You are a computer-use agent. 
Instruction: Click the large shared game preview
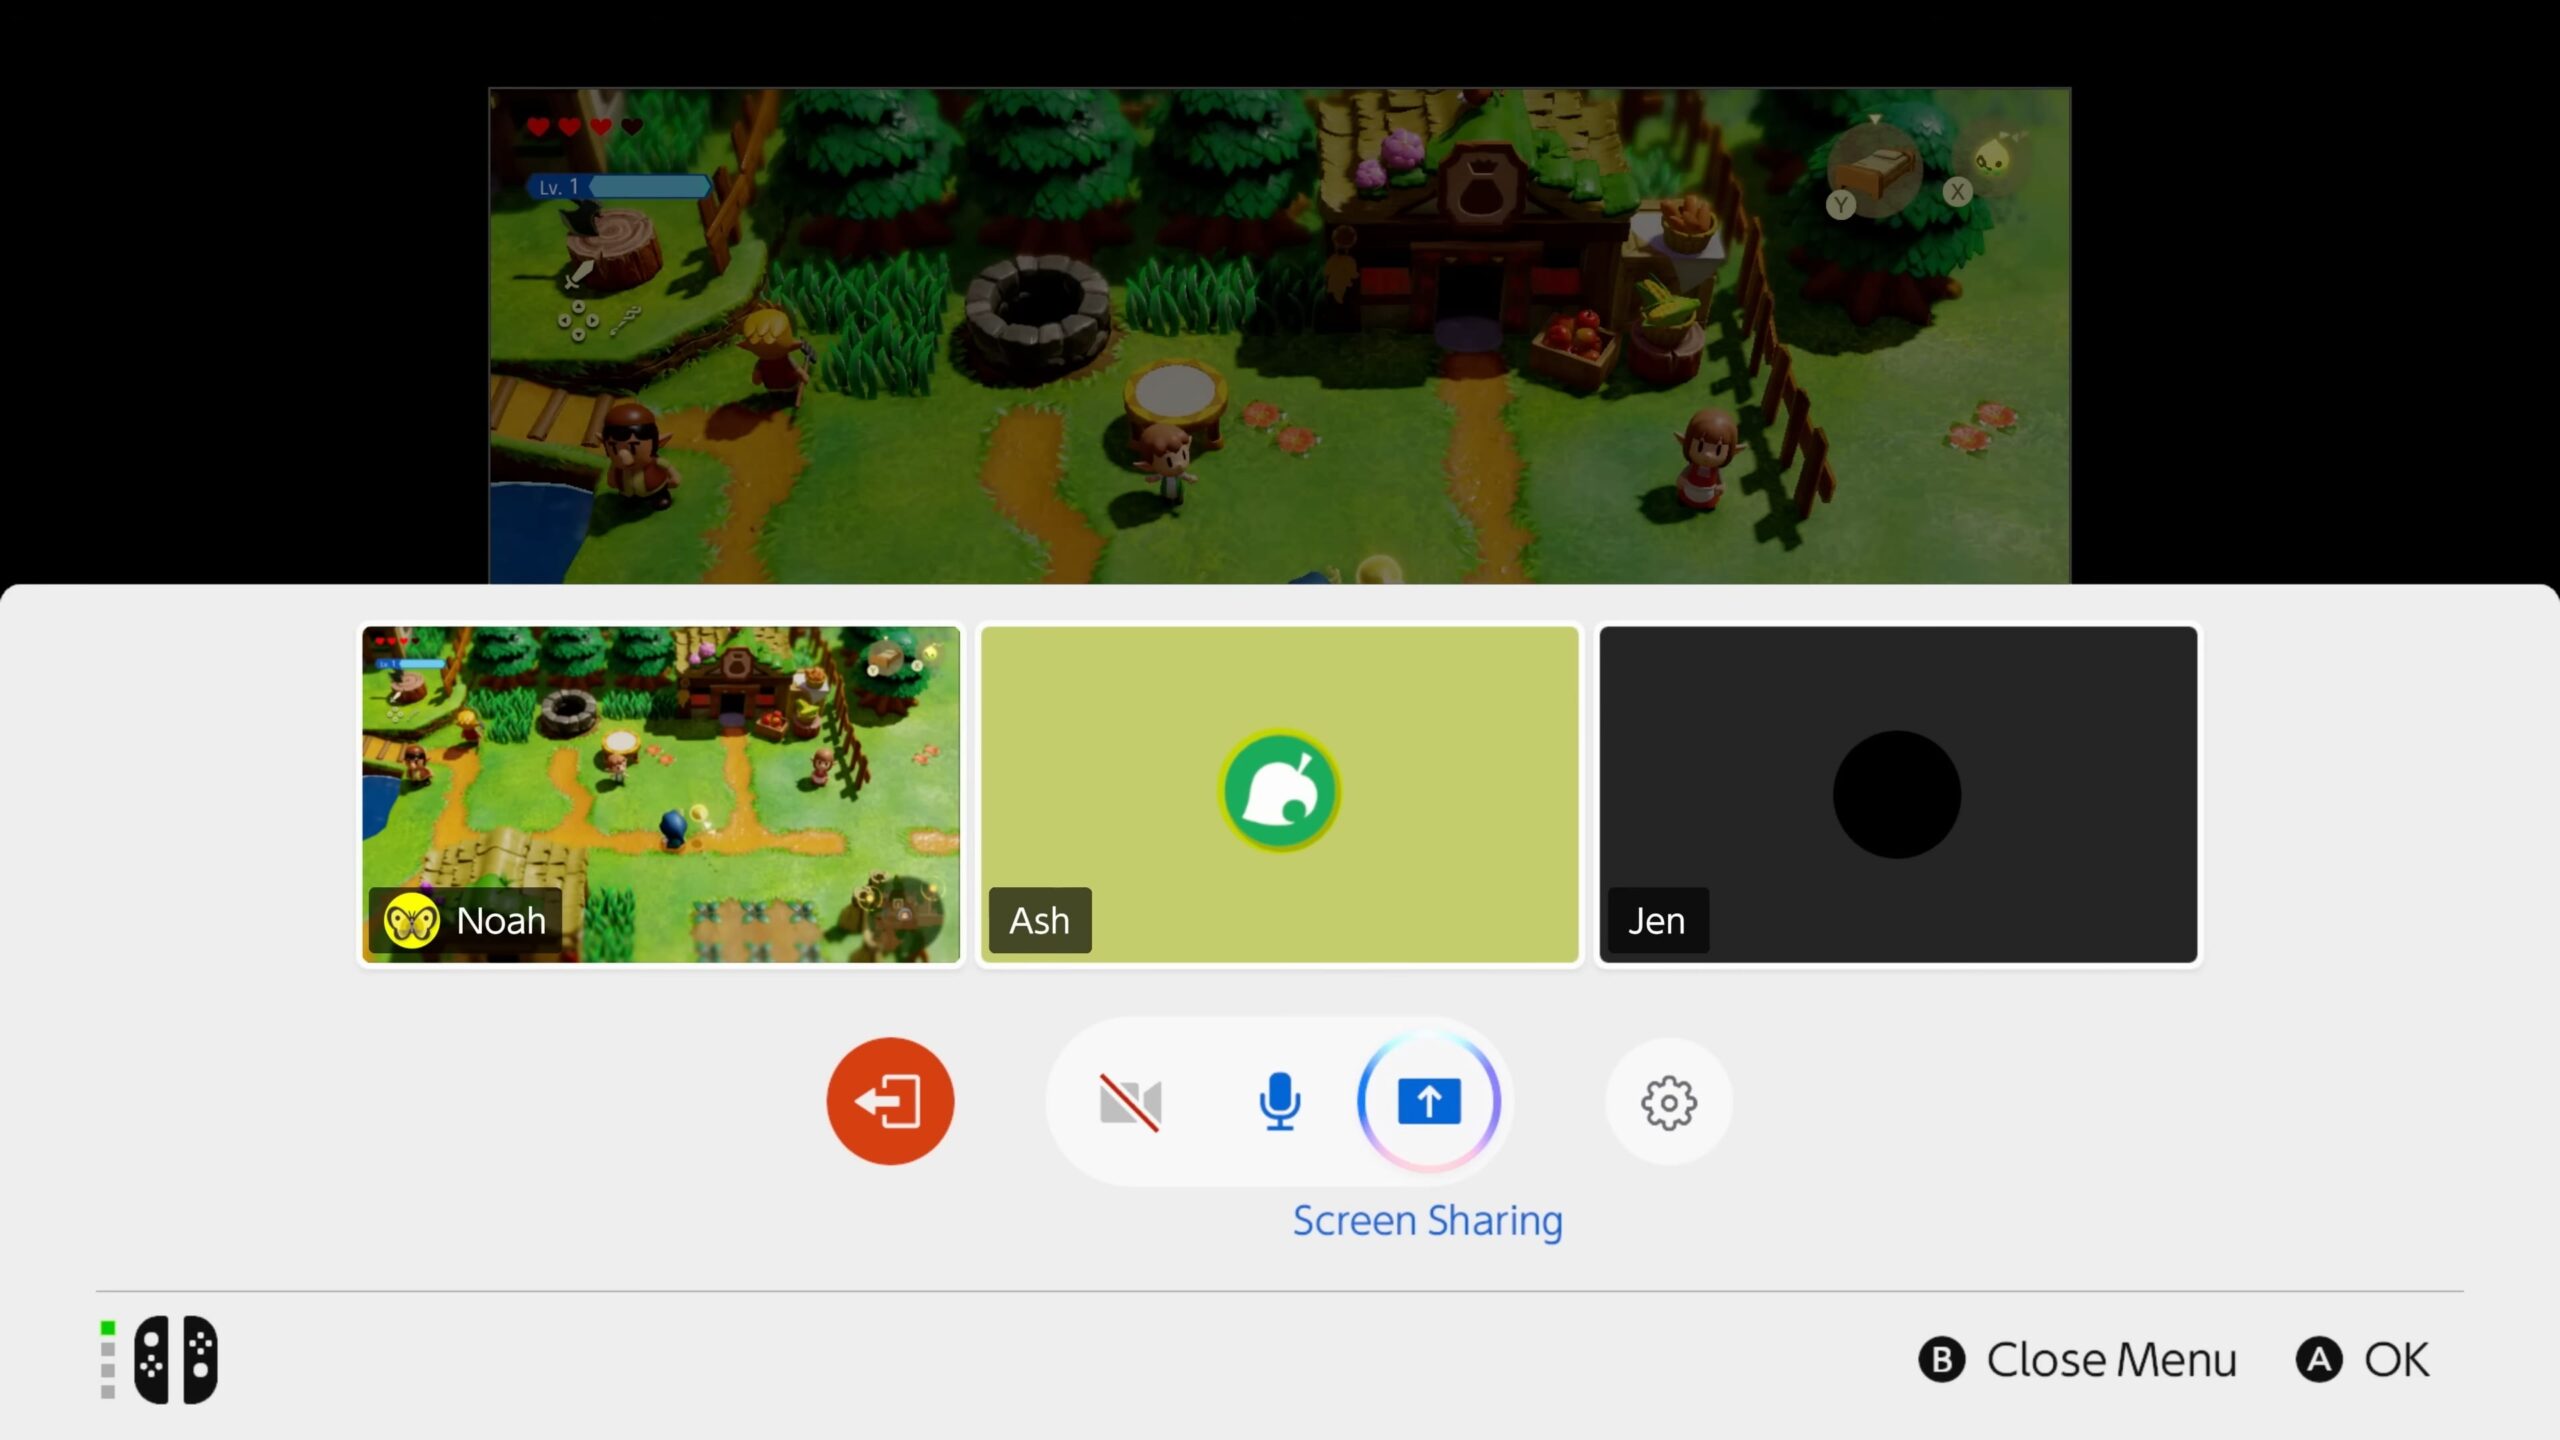[x=1280, y=336]
